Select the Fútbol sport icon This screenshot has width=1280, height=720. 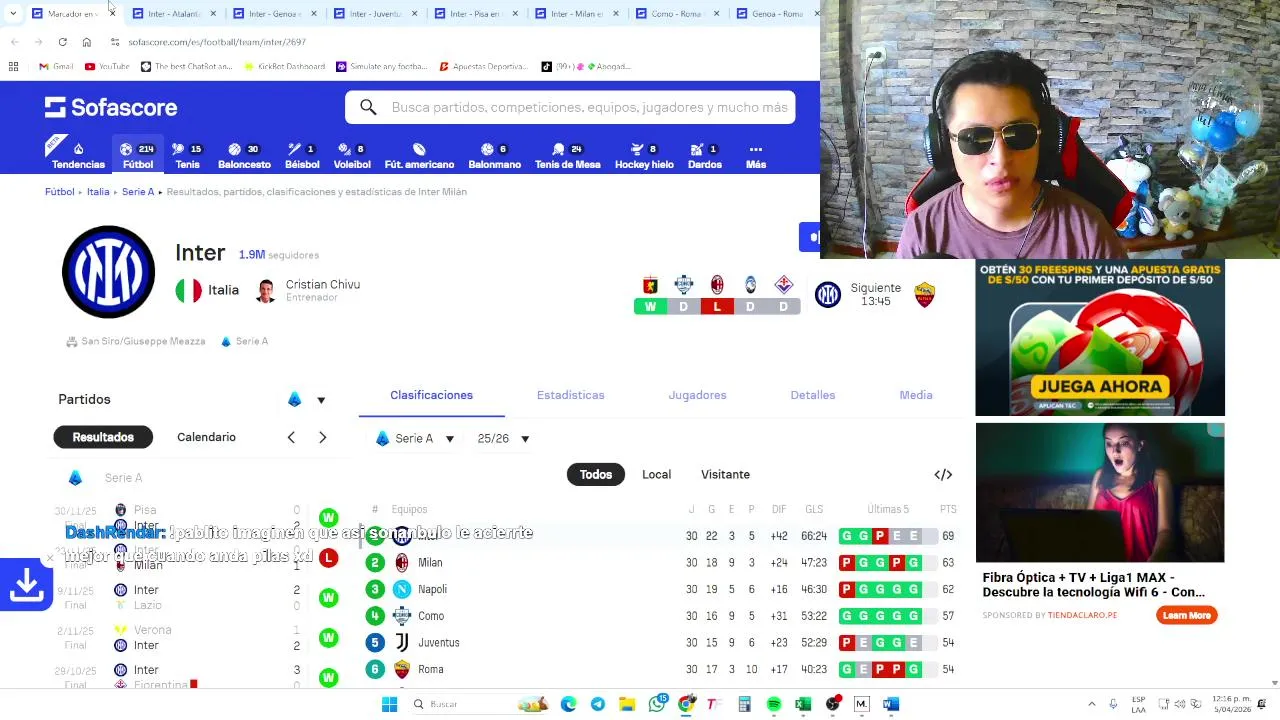138,155
